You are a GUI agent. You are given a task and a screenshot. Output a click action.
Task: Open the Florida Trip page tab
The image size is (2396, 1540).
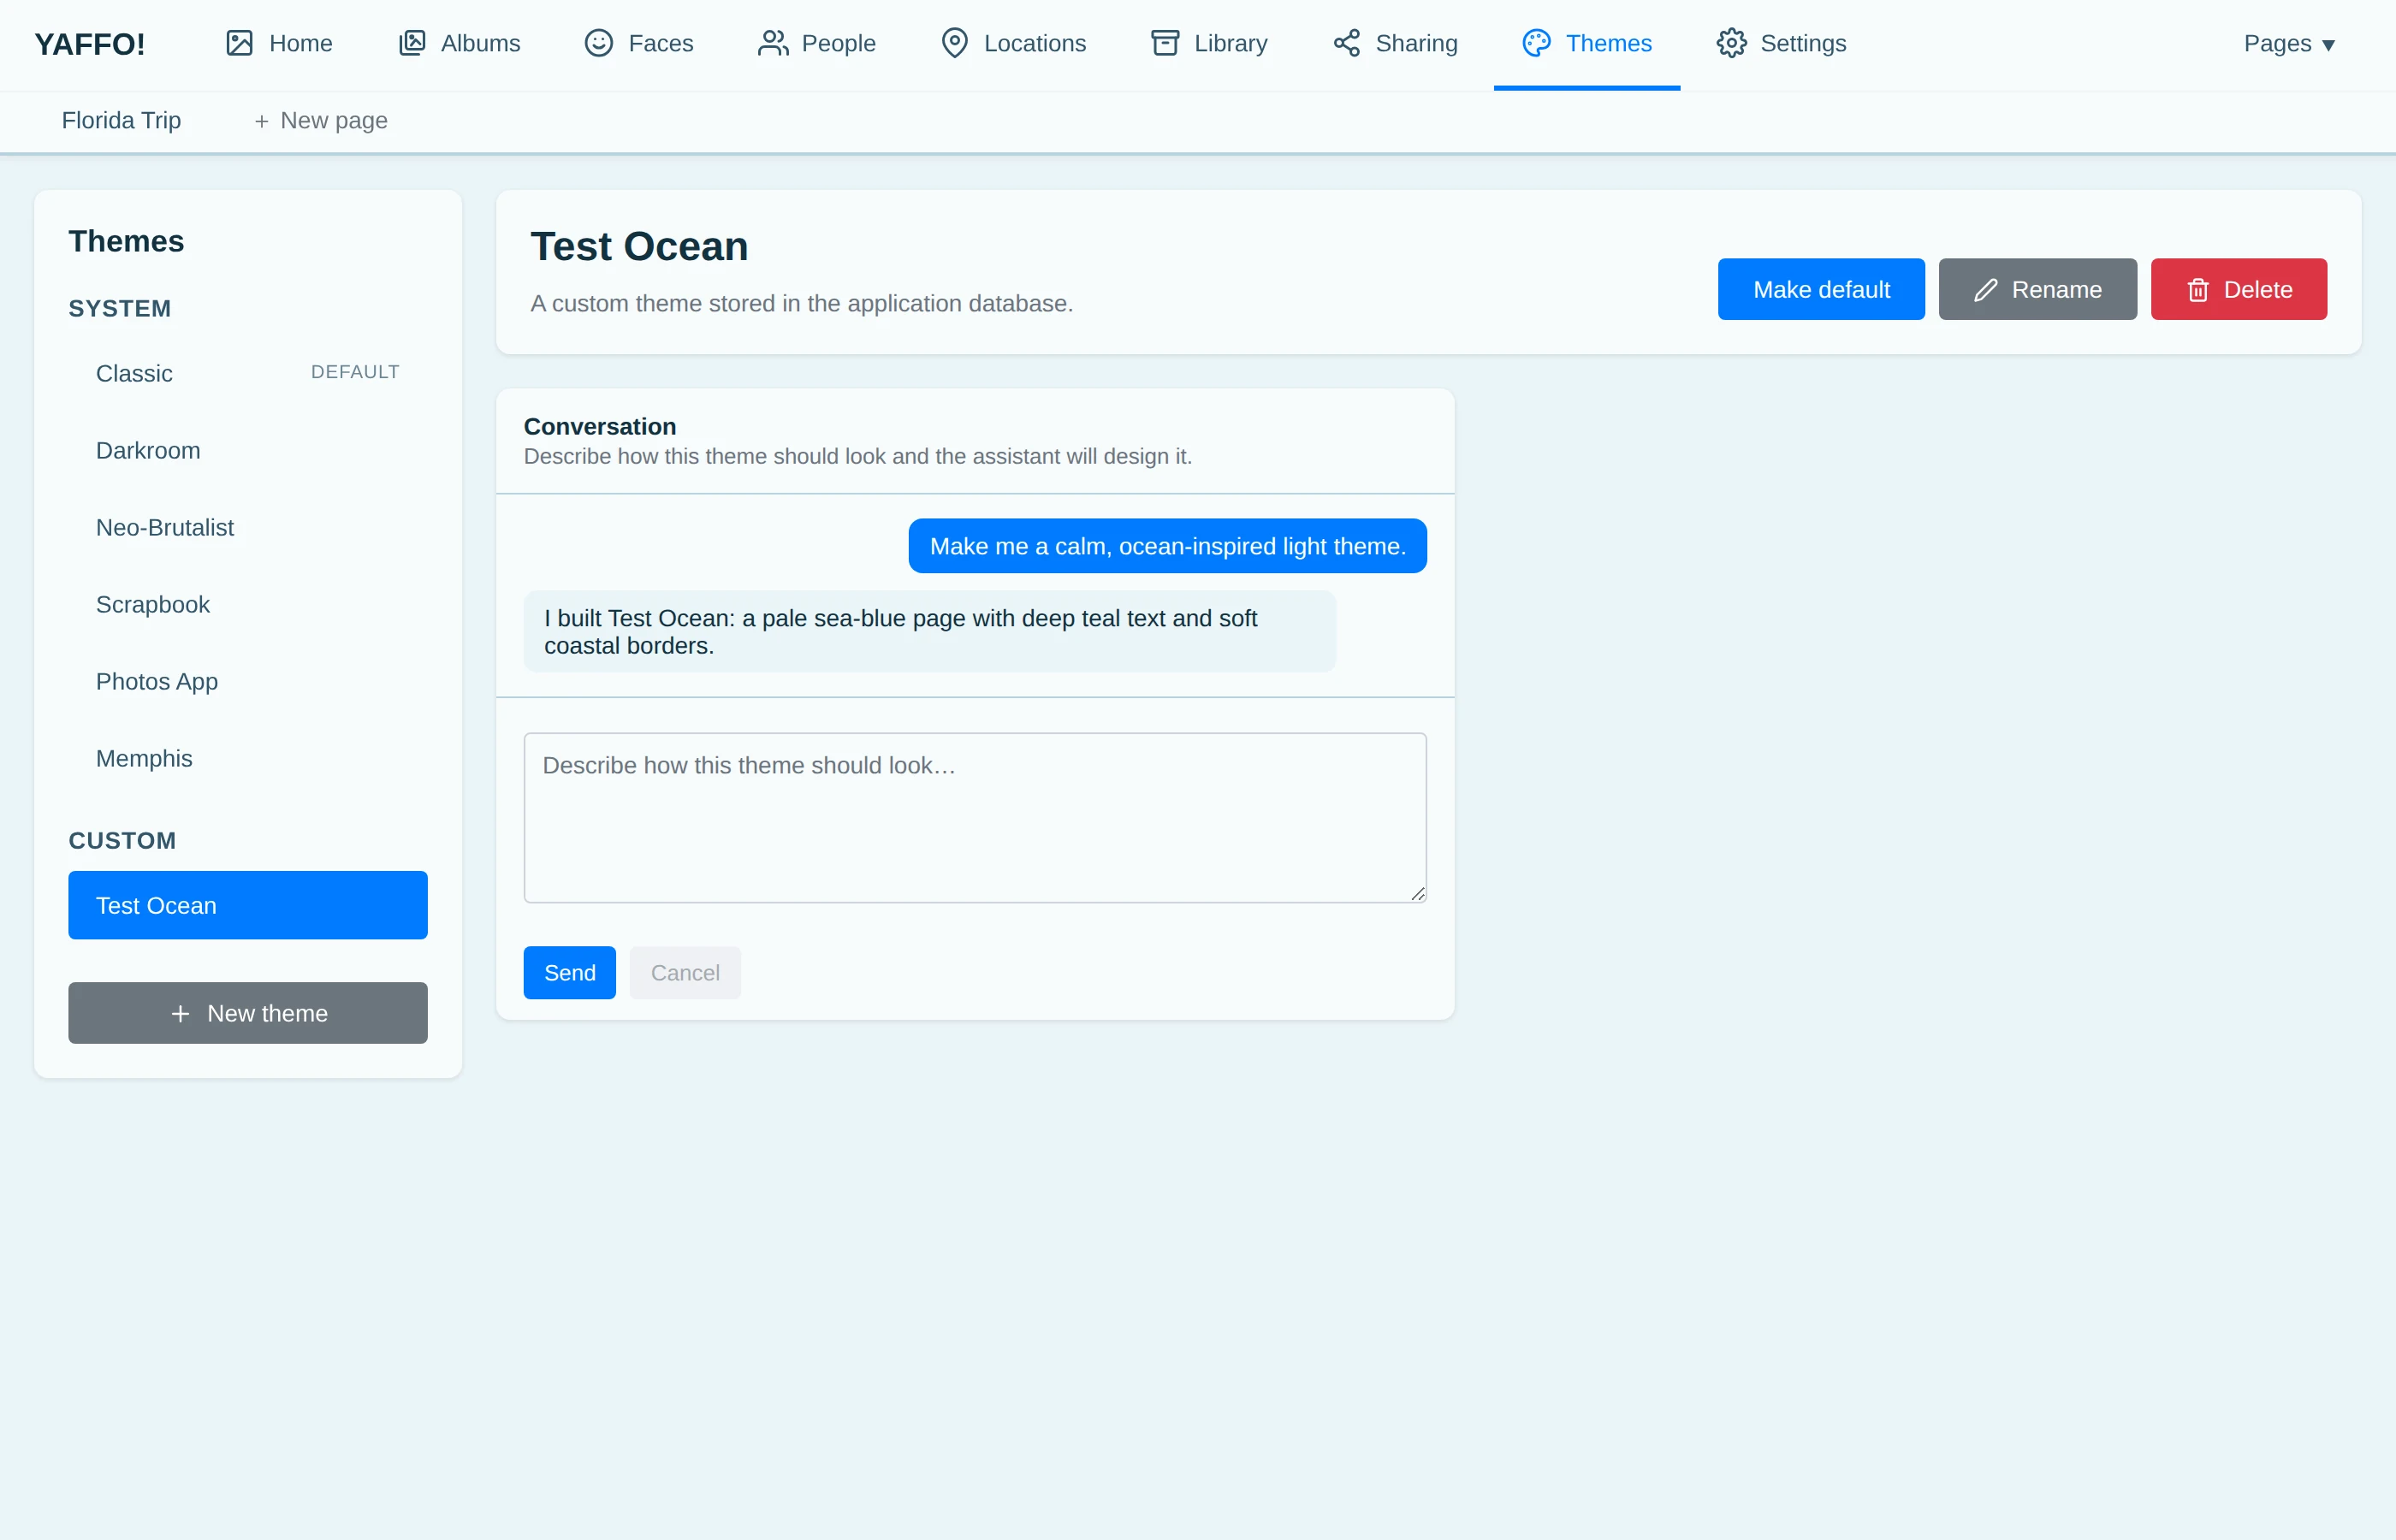pos(121,121)
